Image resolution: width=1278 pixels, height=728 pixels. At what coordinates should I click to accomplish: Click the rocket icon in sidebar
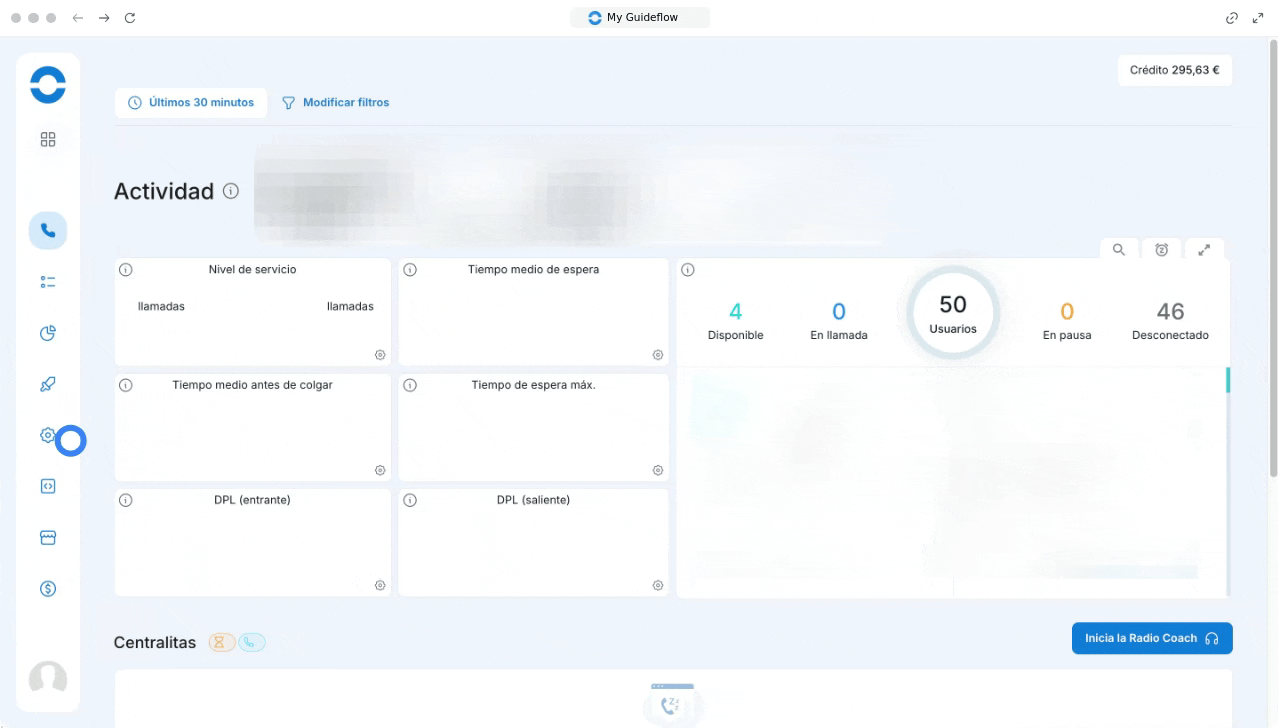click(48, 384)
